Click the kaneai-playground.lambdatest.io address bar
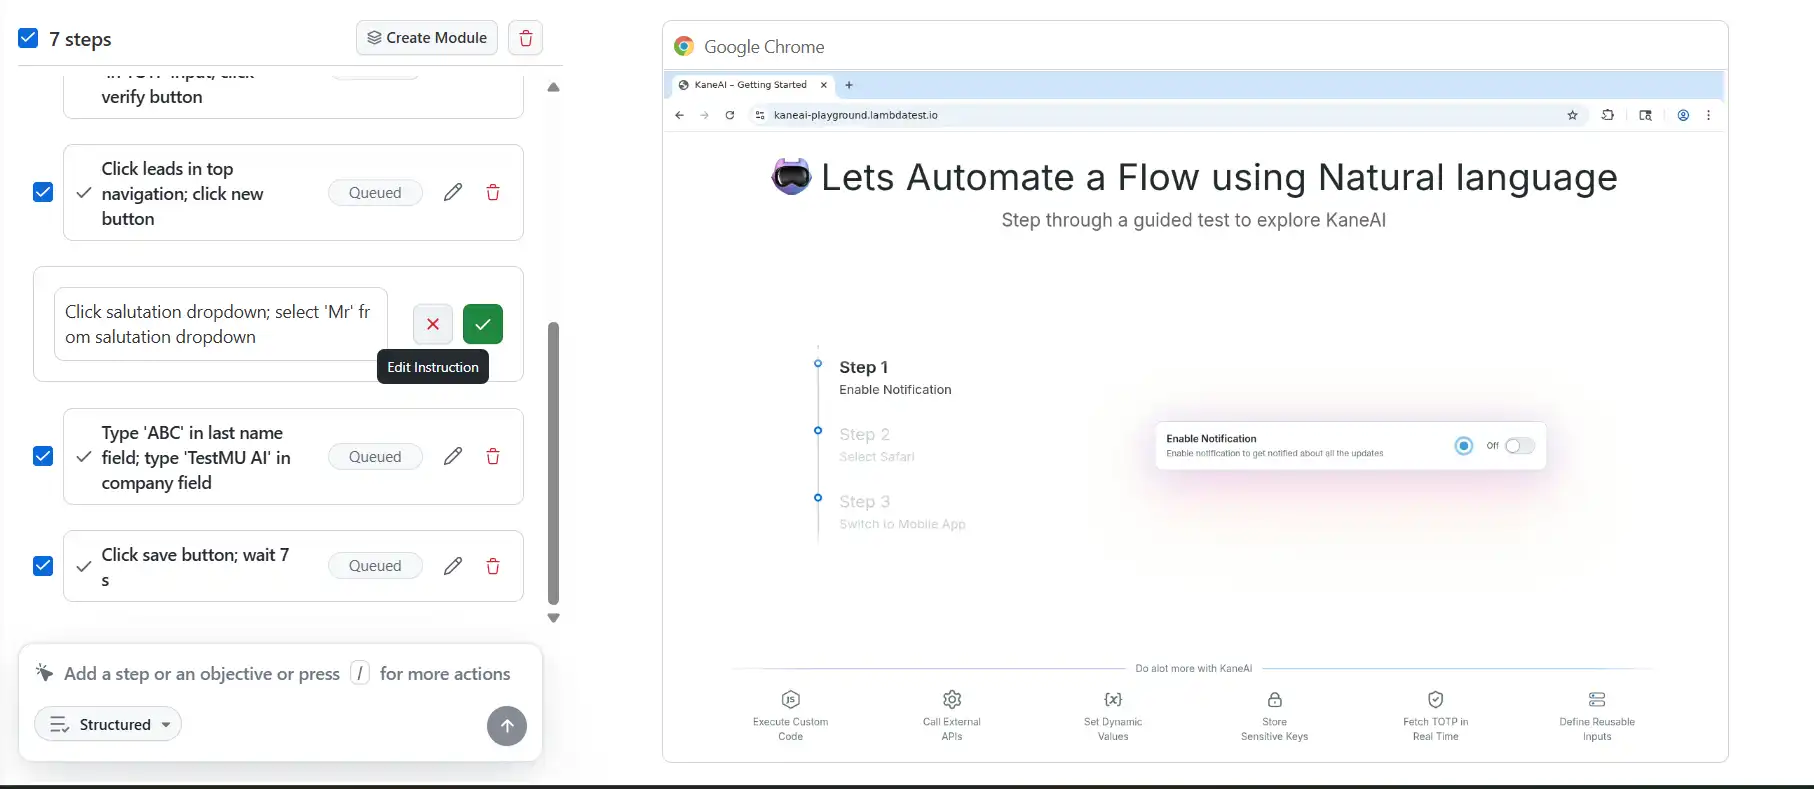Screen dimensions: 1814x789 (1167, 115)
